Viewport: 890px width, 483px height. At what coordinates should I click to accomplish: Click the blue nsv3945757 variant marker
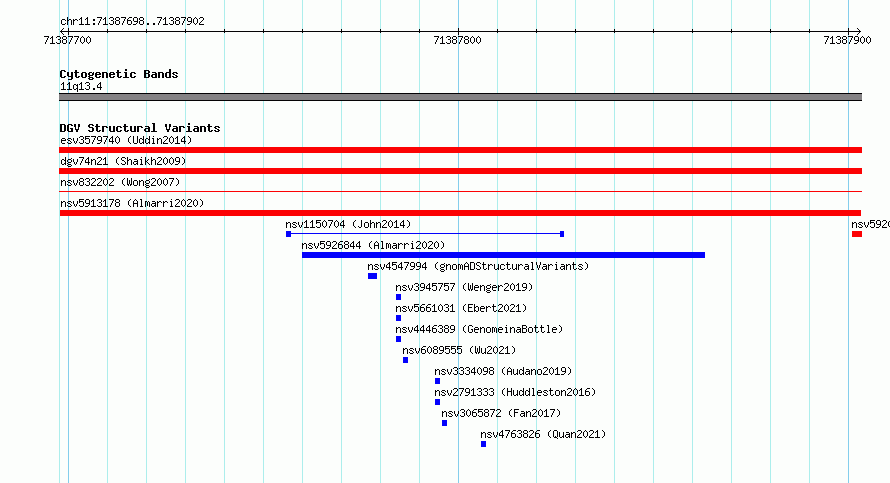(x=398, y=297)
